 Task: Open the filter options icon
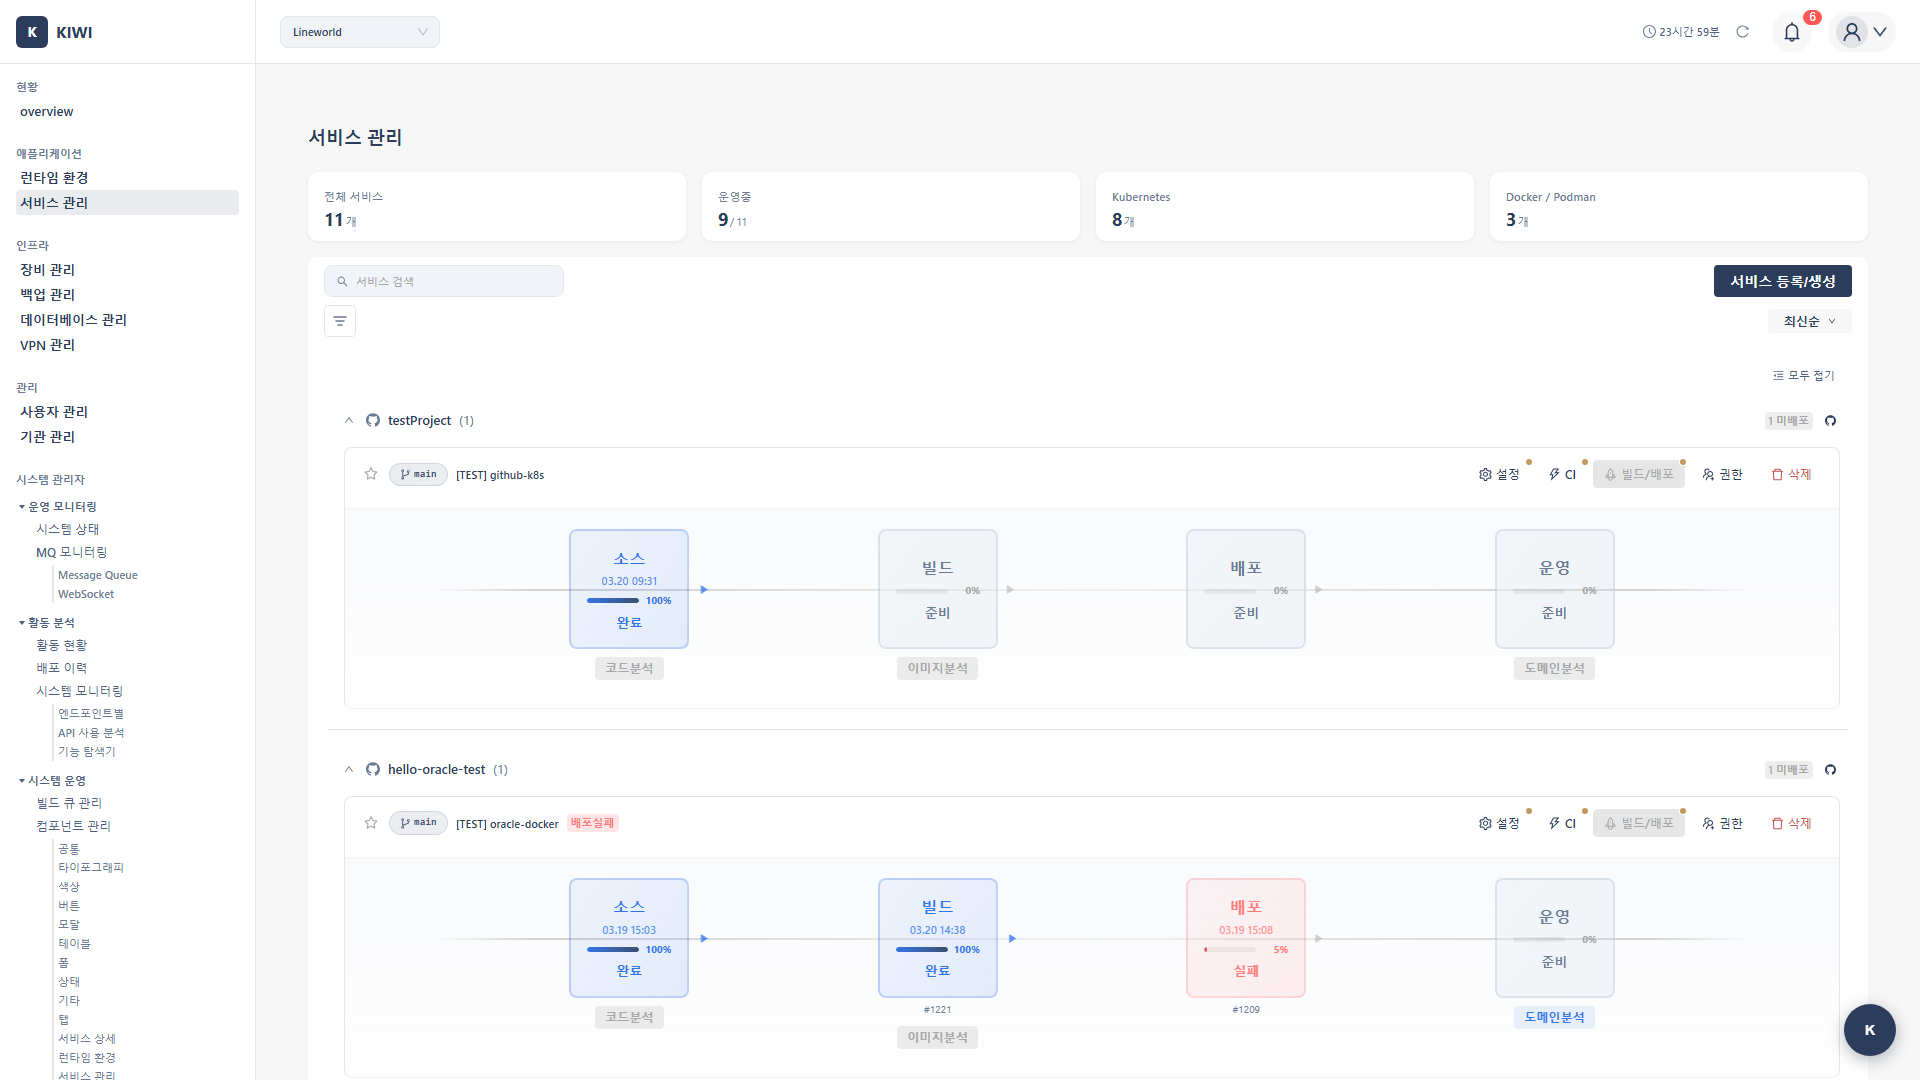340,321
